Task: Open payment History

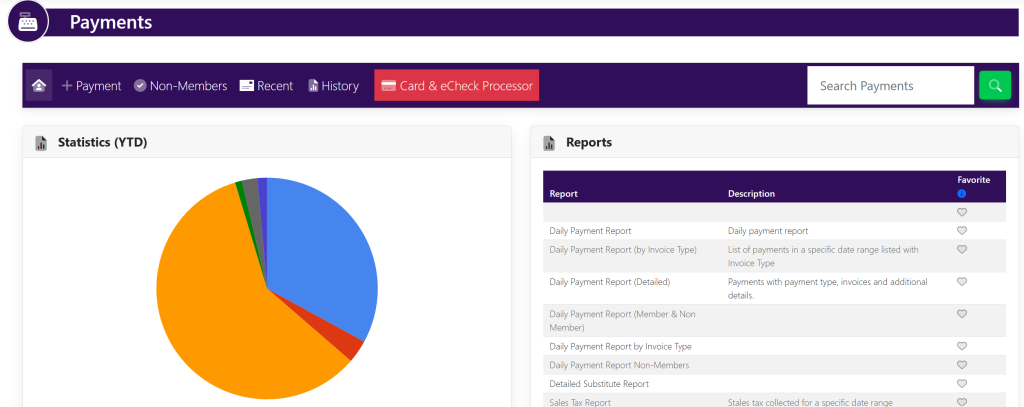Action: point(333,86)
